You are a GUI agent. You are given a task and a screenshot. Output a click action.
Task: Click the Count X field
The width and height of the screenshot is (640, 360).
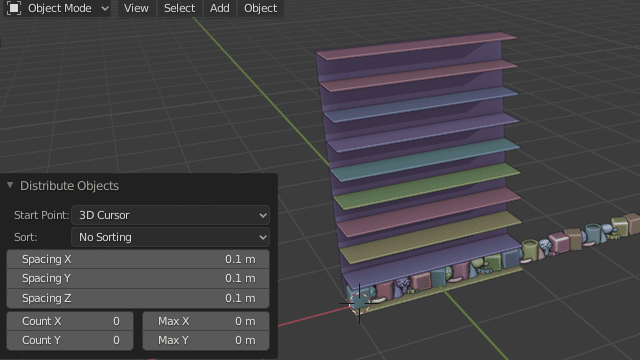pyautogui.click(x=70, y=321)
